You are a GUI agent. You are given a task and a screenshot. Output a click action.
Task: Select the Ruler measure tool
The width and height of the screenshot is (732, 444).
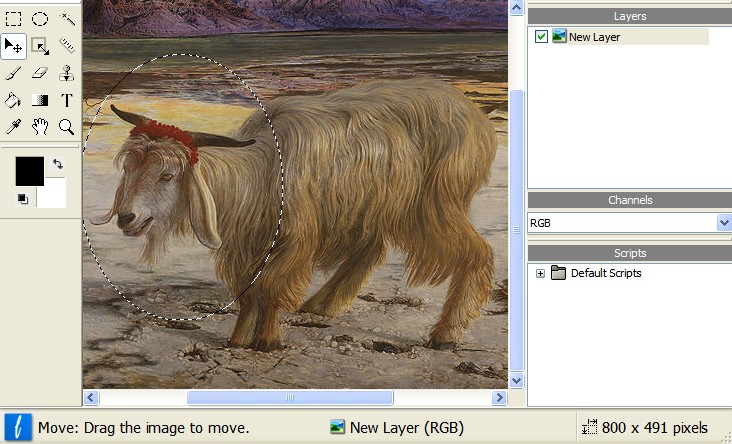coord(67,46)
